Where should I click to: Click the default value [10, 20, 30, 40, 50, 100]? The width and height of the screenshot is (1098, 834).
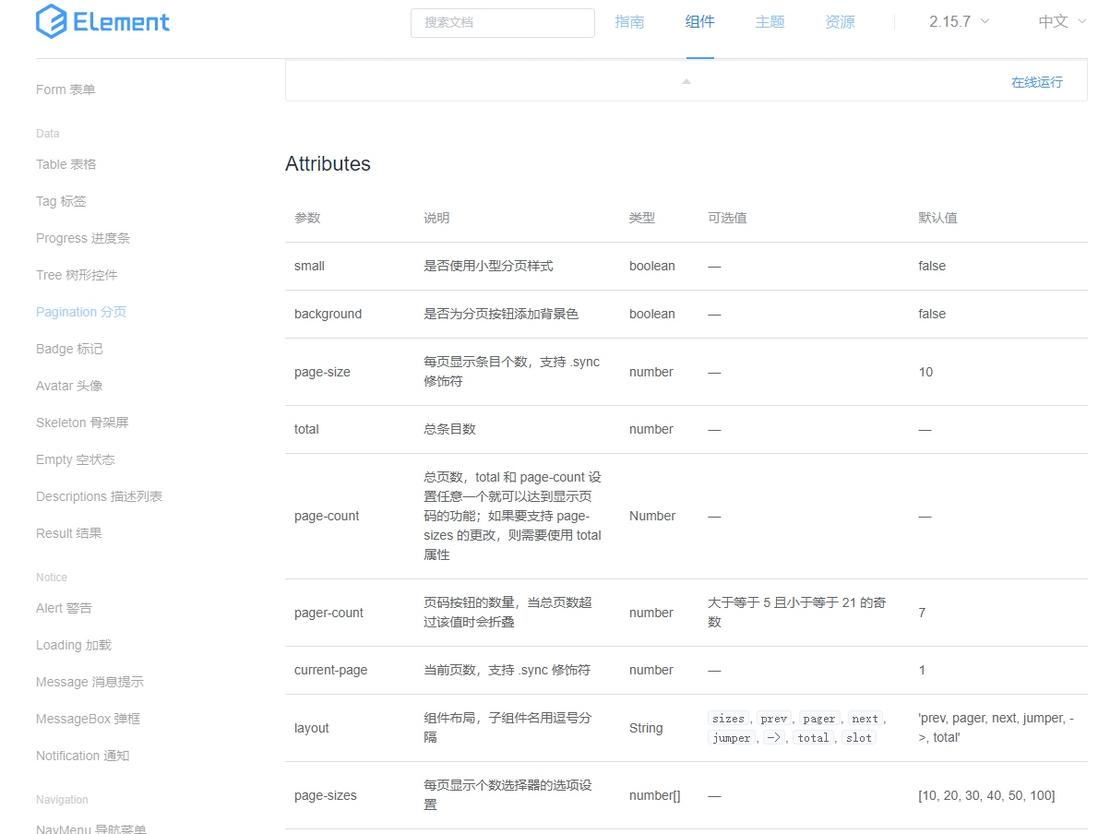pyautogui.click(x=987, y=795)
